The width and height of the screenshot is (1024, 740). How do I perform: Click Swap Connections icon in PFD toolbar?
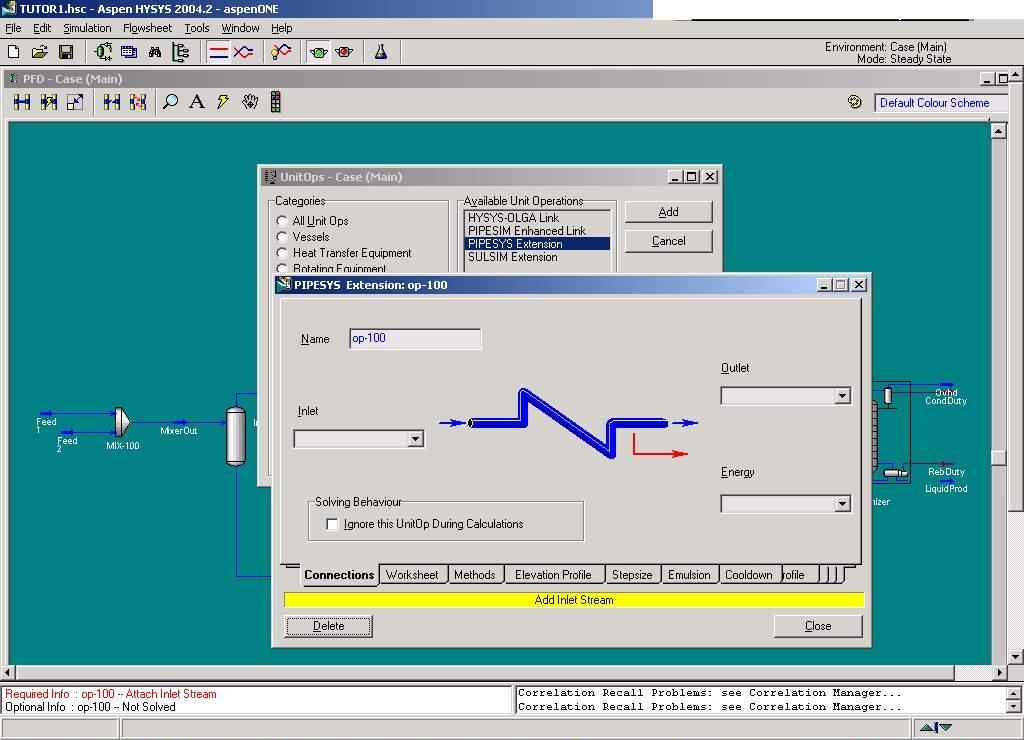138,102
